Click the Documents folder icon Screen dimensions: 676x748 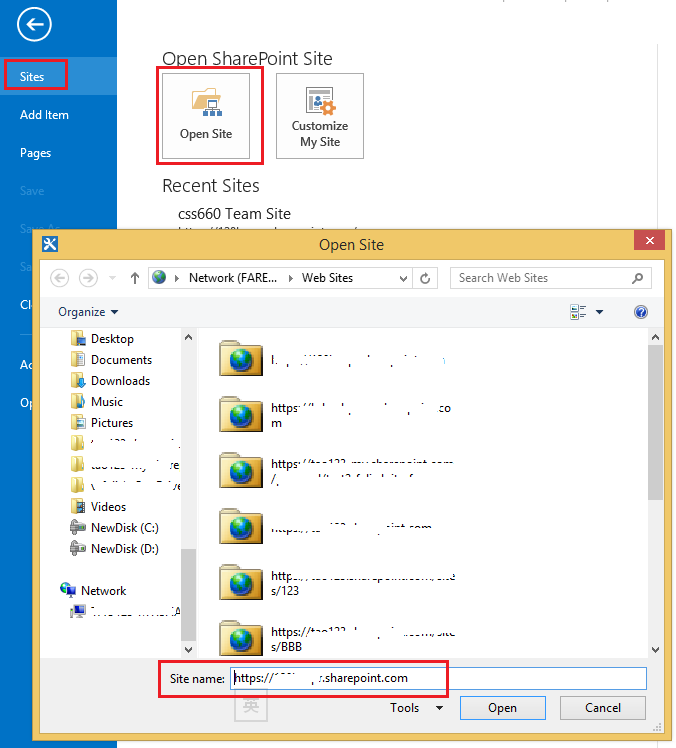(x=78, y=359)
